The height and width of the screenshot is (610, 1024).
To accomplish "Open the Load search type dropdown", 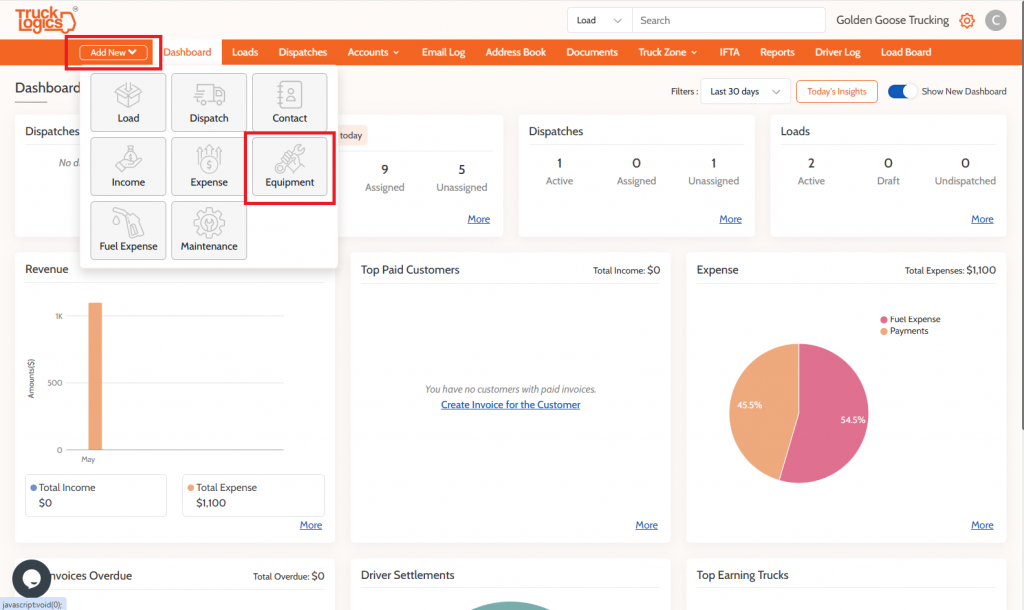I will pos(600,20).
